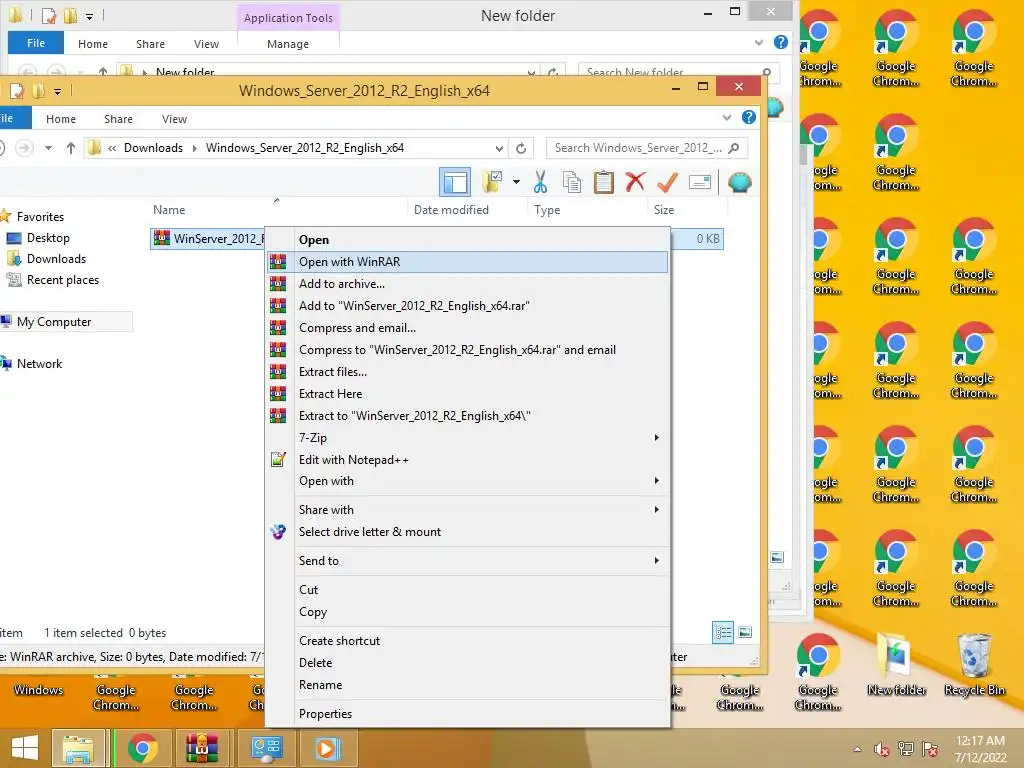The width and height of the screenshot is (1024, 768).
Task: Open Properties from the context menu
Action: point(468,714)
